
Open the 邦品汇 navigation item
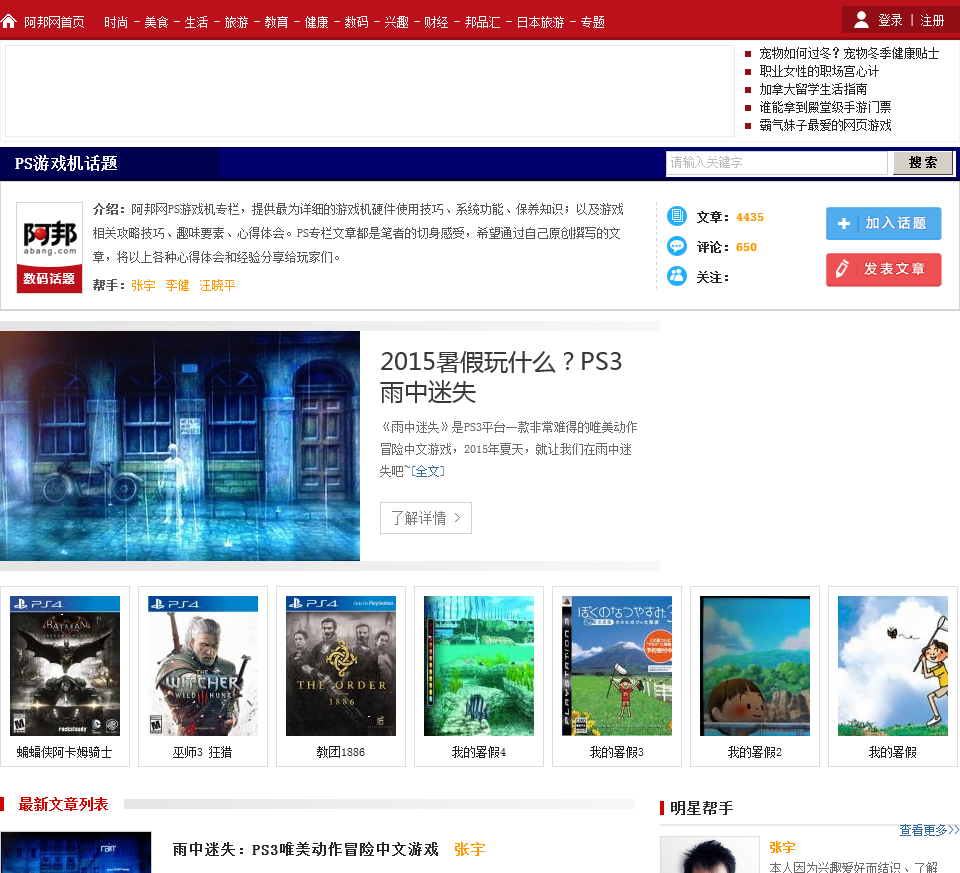click(x=482, y=23)
